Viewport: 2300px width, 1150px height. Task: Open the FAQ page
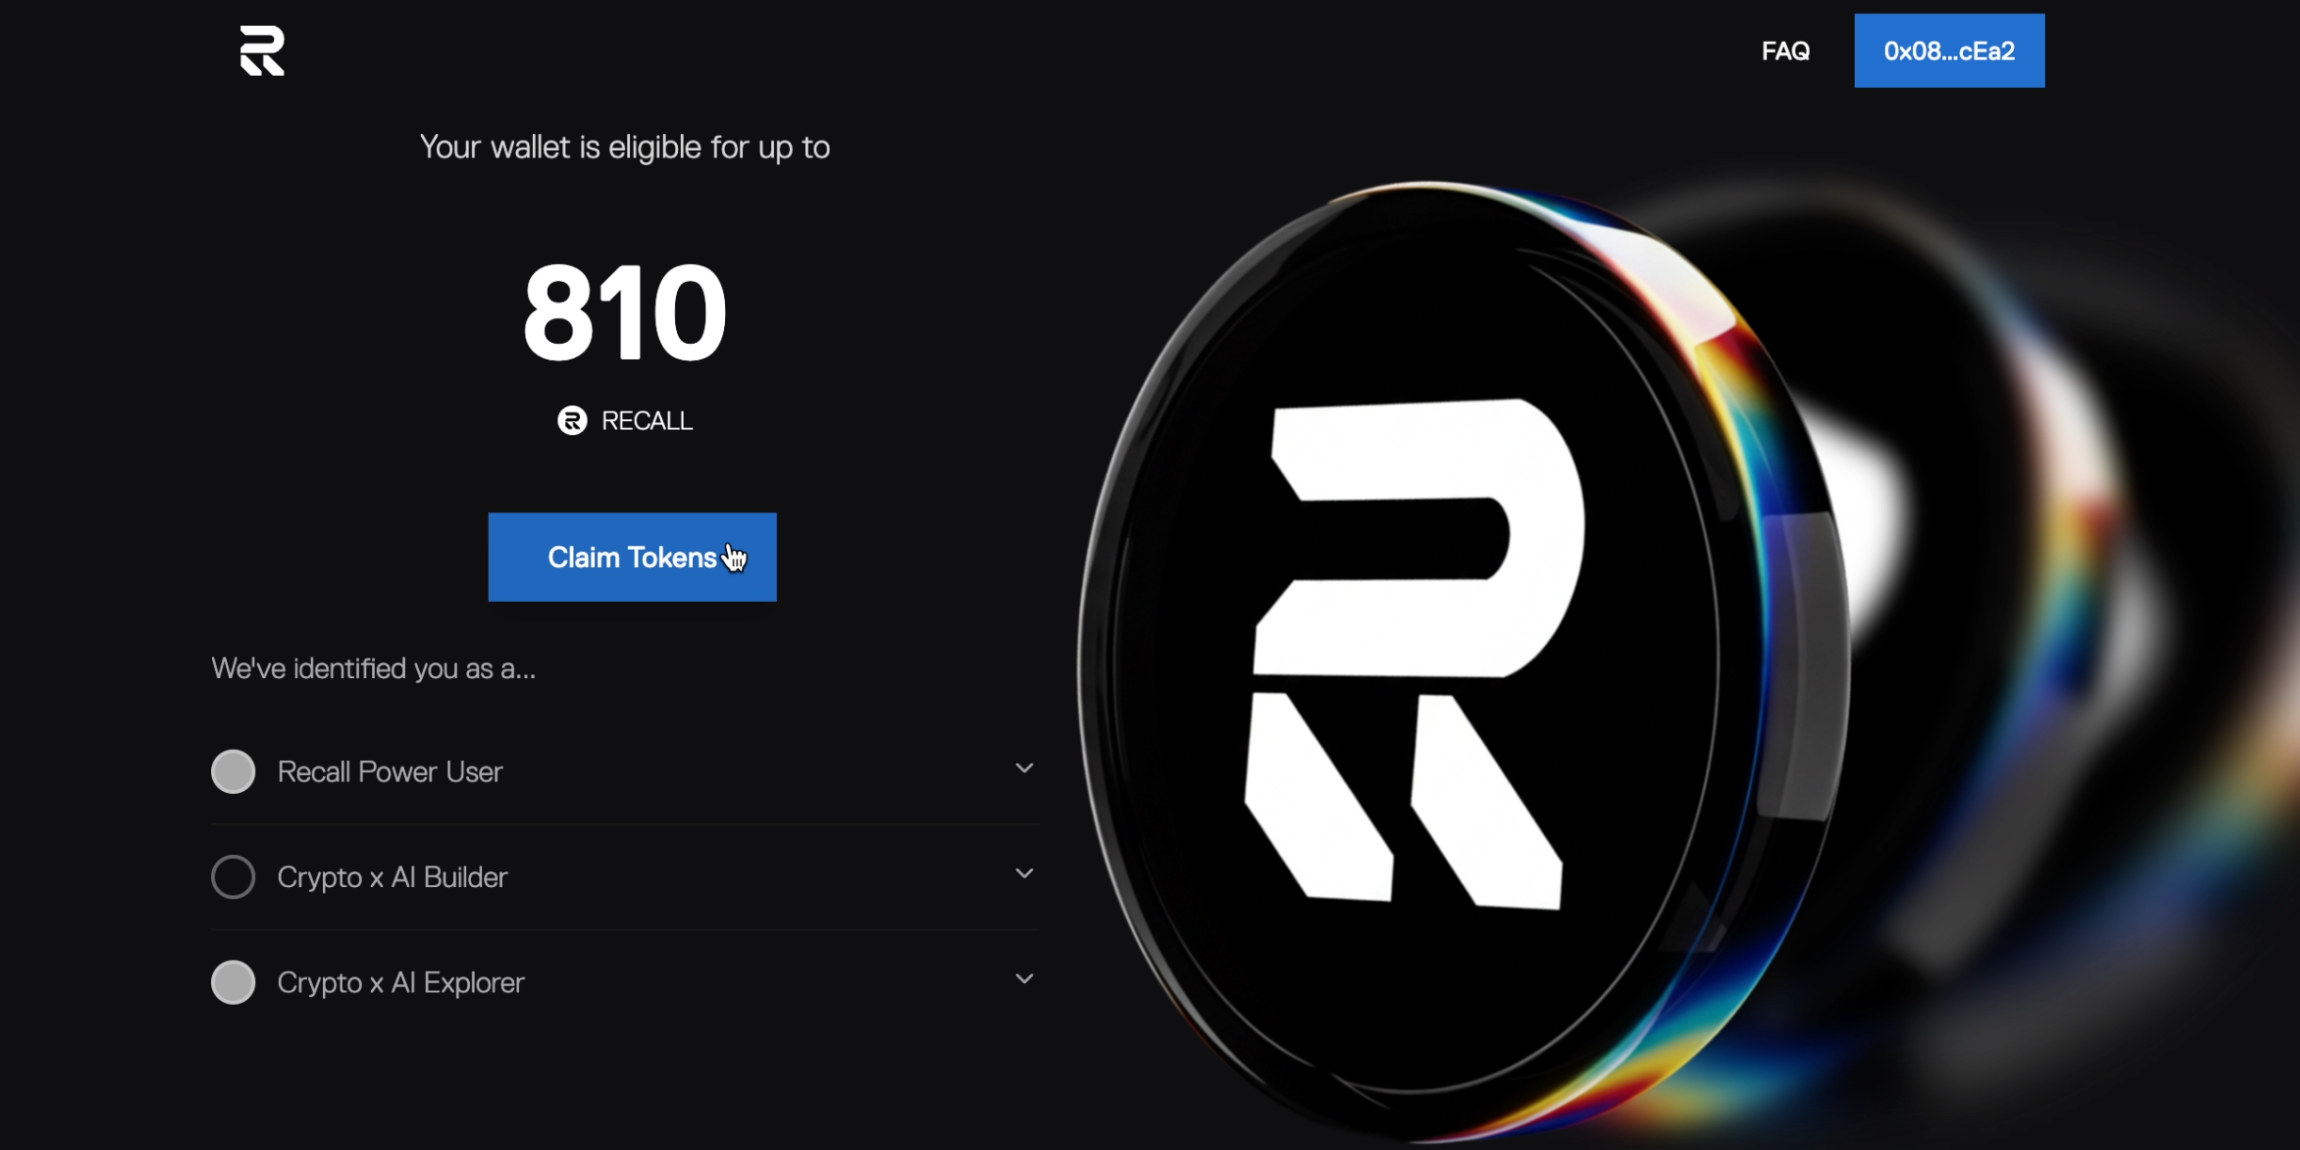tap(1785, 51)
